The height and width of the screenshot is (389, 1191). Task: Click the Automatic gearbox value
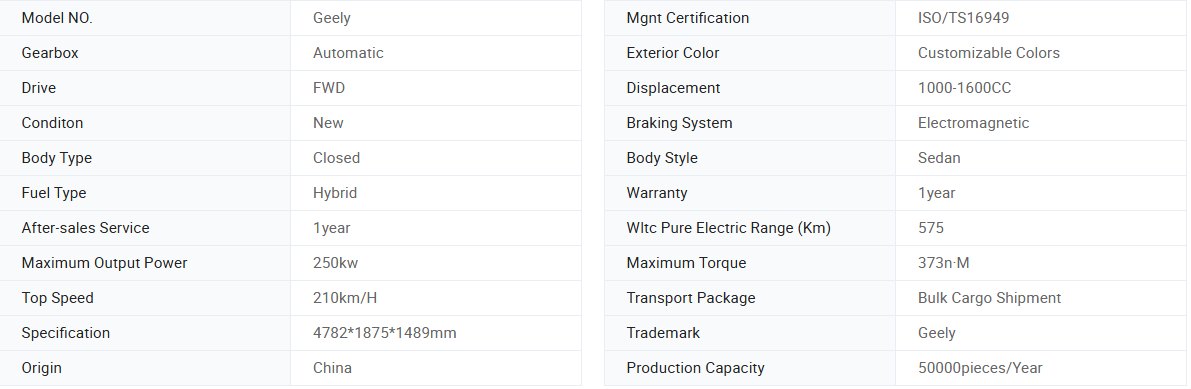tap(348, 53)
